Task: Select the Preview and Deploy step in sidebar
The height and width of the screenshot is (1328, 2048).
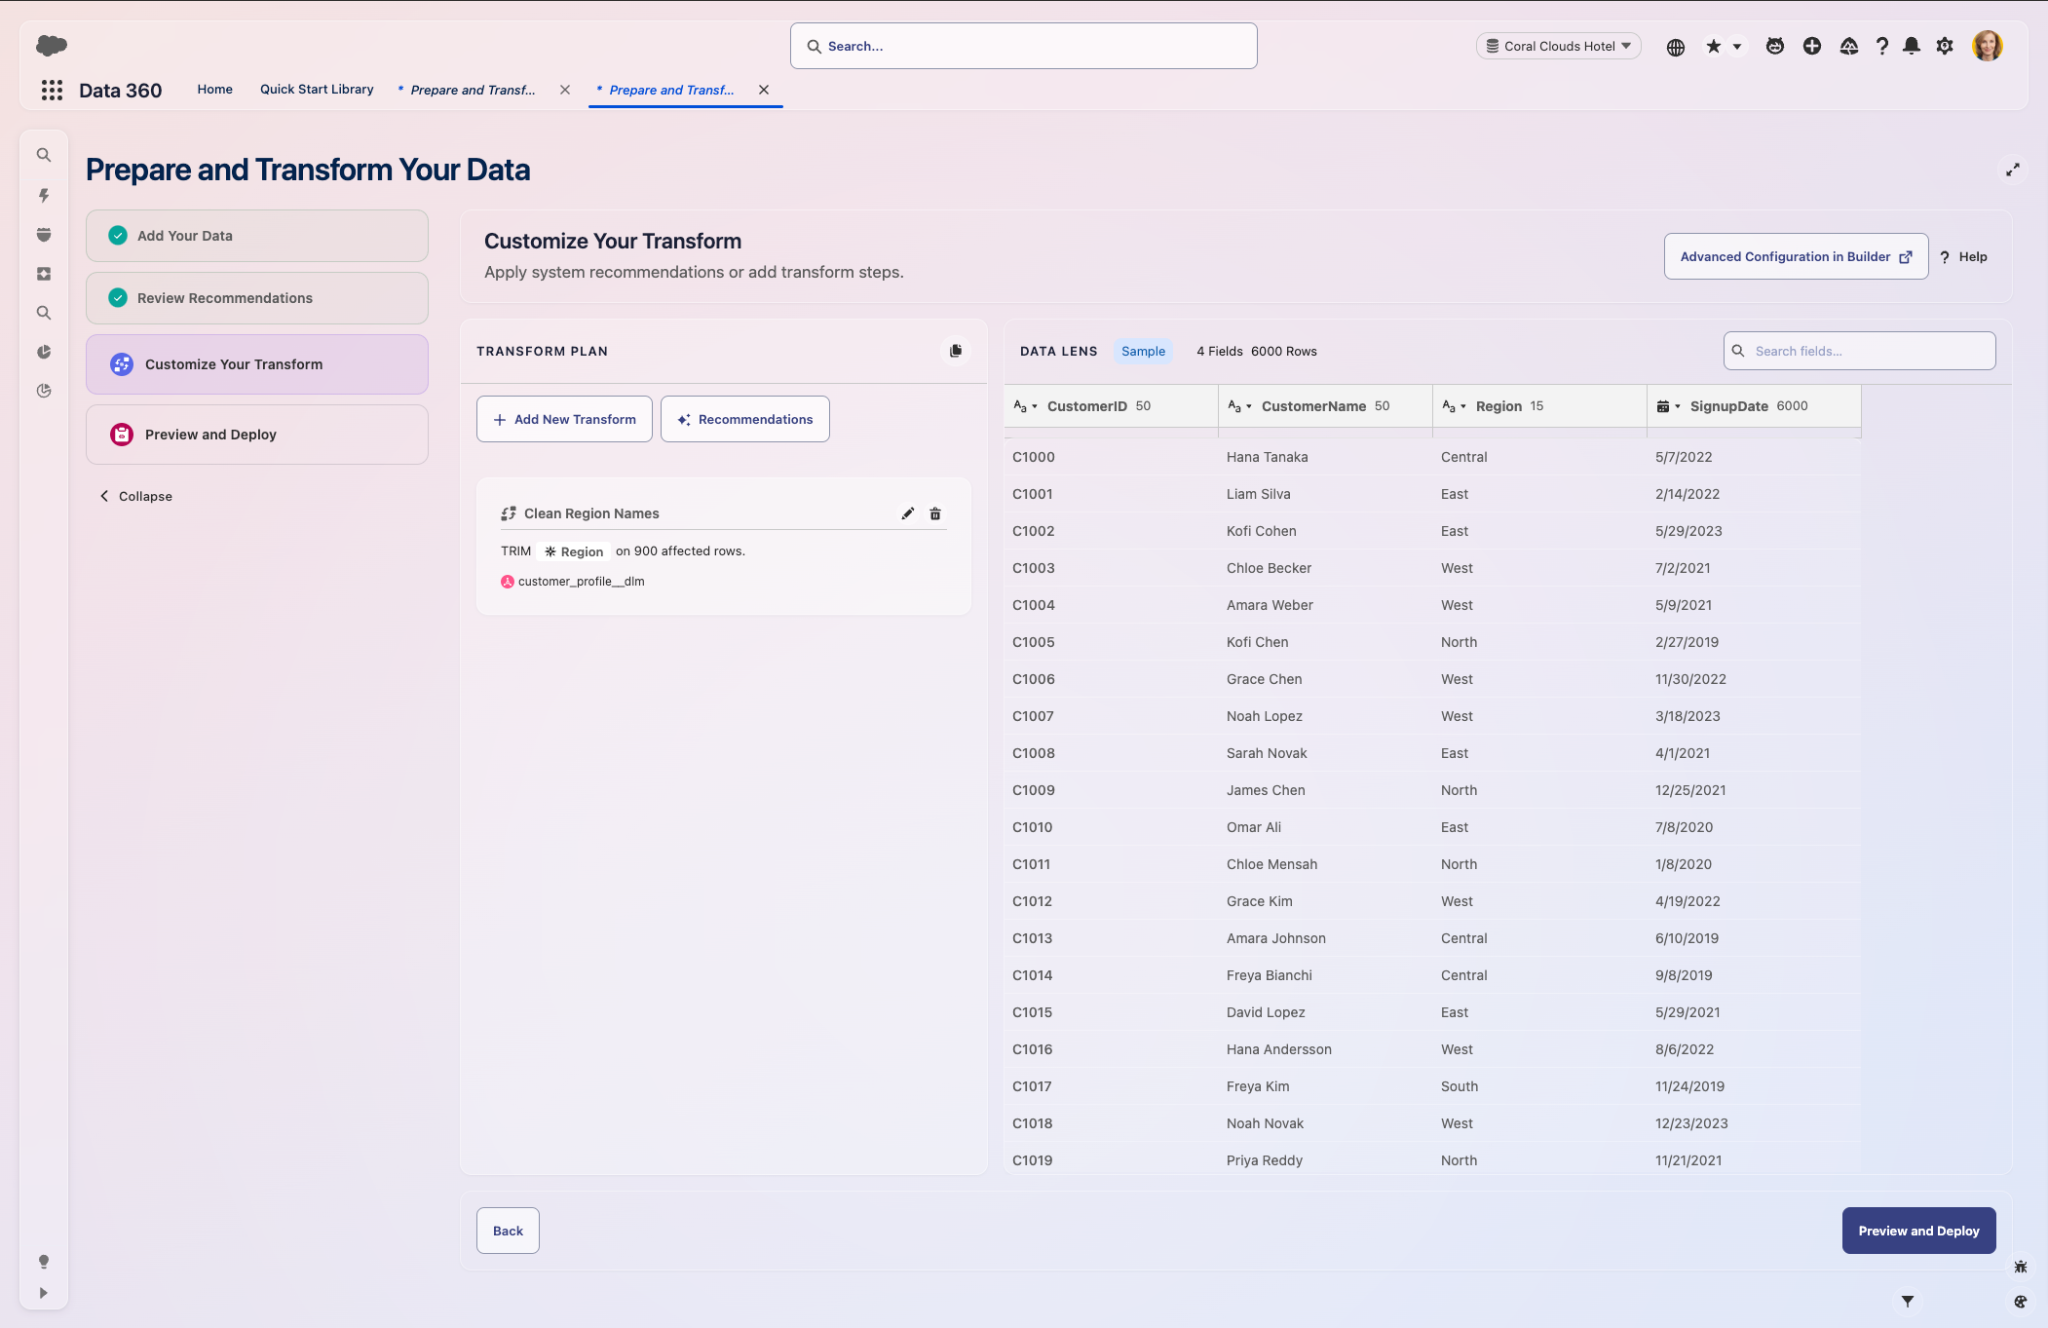Action: click(x=257, y=434)
